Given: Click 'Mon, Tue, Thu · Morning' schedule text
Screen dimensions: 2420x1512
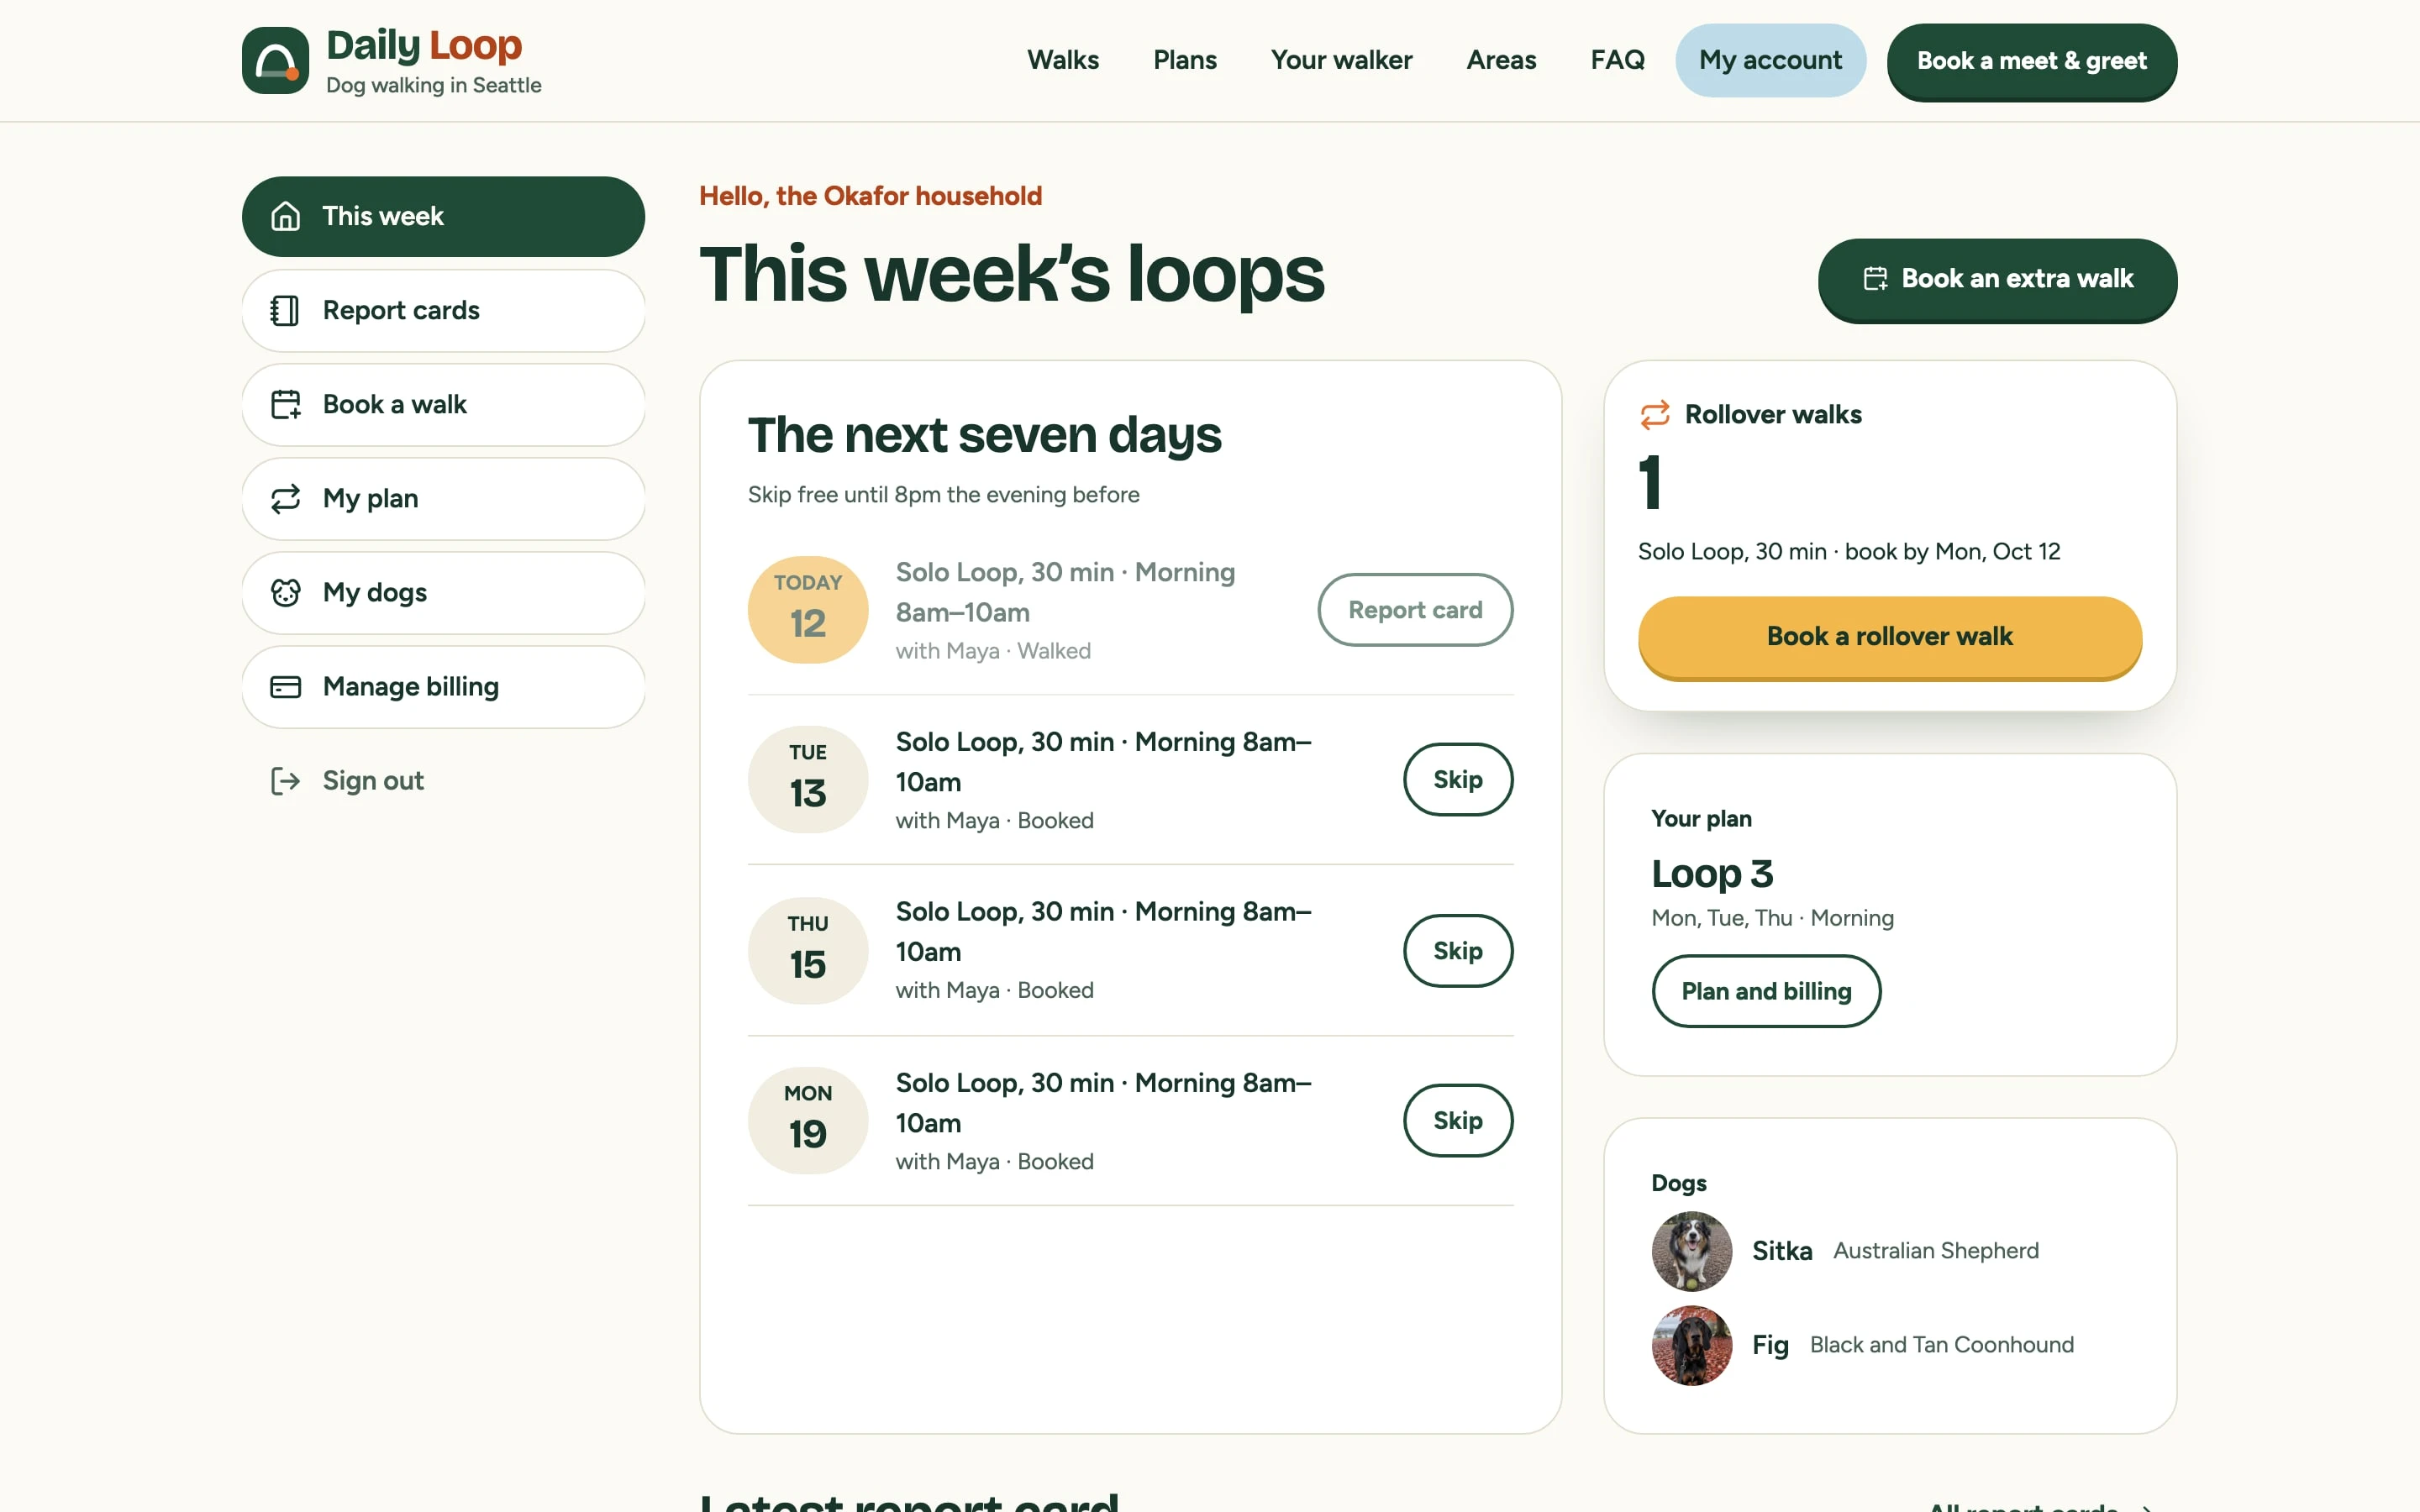Looking at the screenshot, I should coord(1772,918).
